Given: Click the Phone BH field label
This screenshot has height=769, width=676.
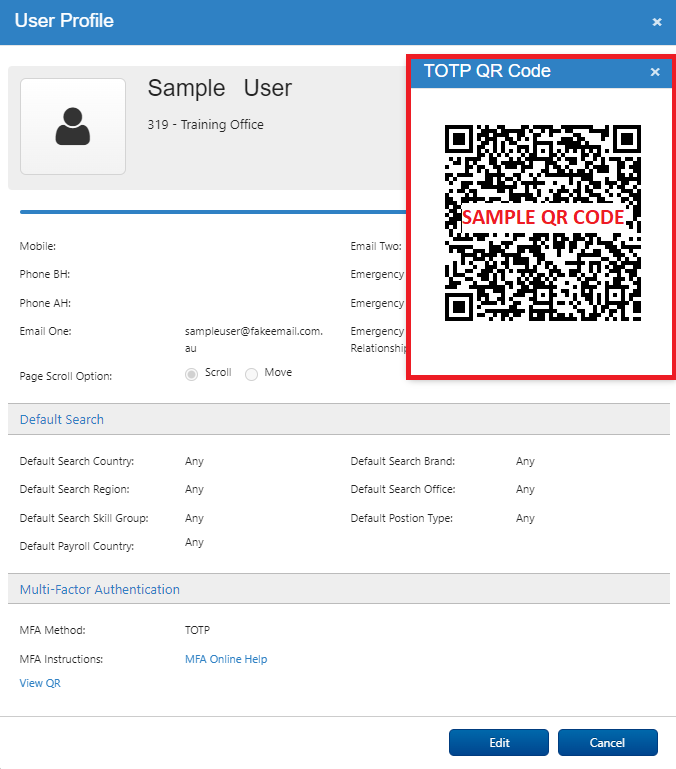Looking at the screenshot, I should tap(45, 274).
